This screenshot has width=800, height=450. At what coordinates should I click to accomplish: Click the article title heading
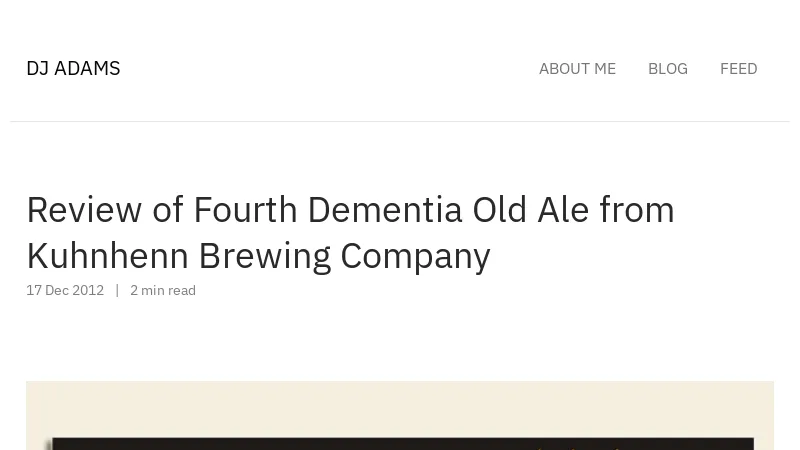tap(351, 233)
